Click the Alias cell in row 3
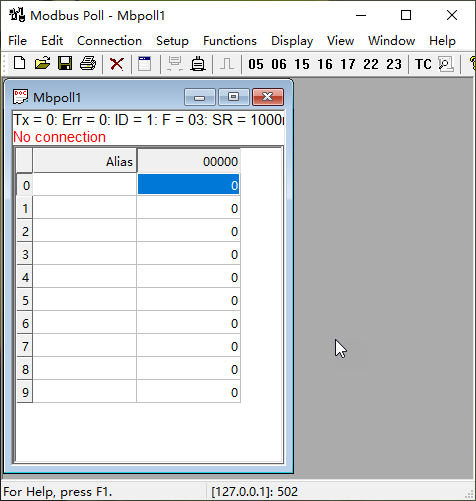Image resolution: width=476 pixels, height=501 pixels. click(85, 254)
